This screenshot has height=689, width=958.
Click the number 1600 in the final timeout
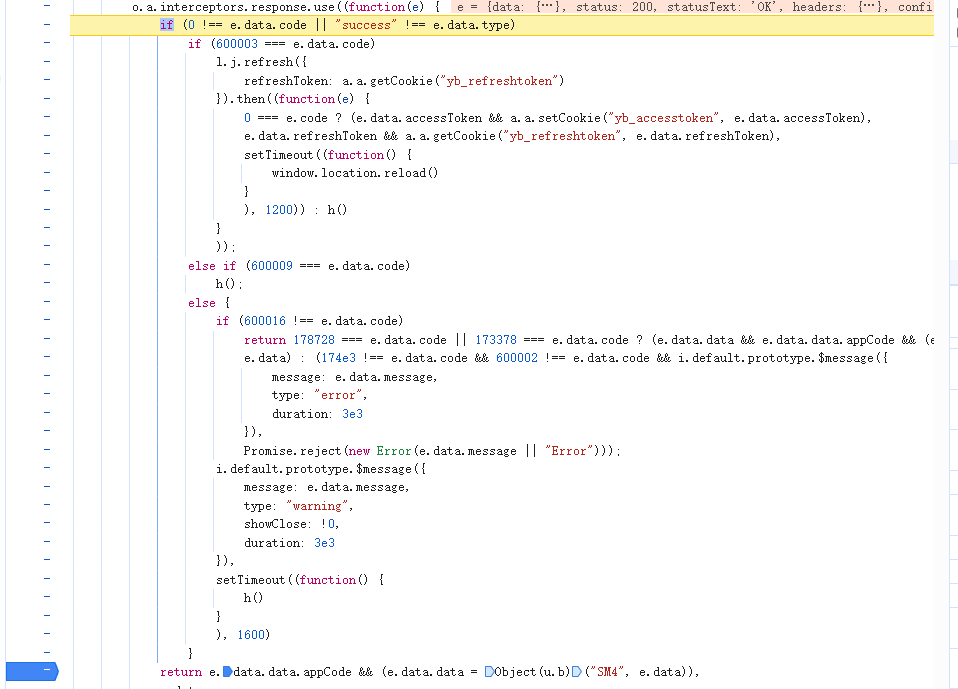[250, 635]
